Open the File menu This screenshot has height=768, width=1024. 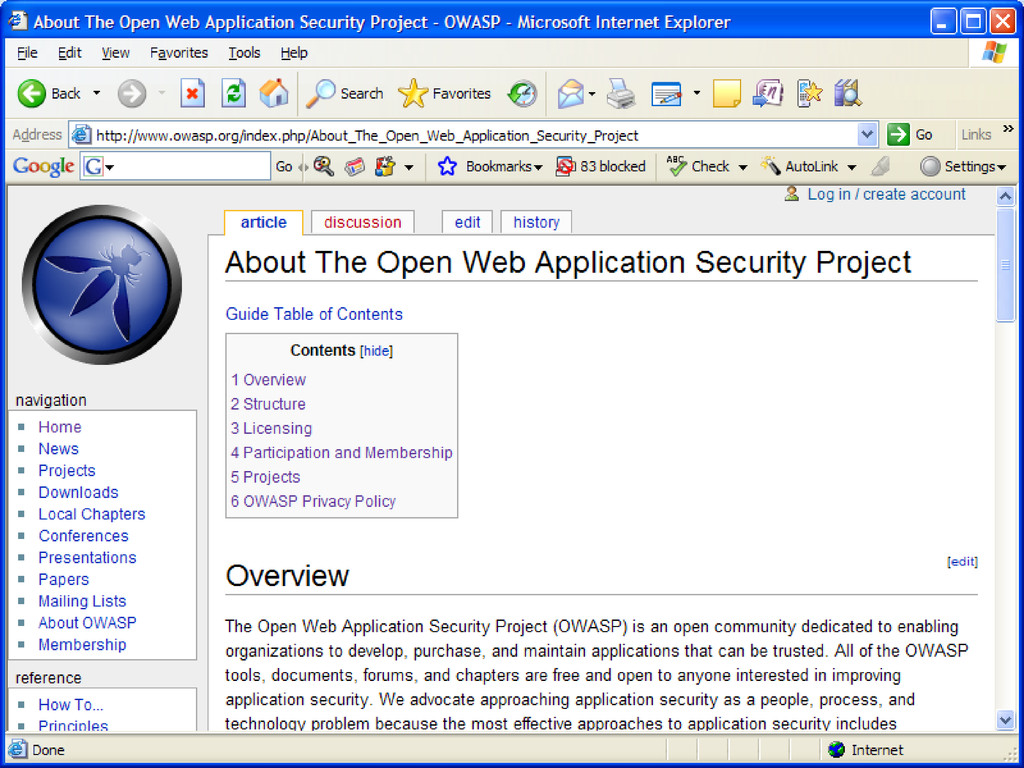point(27,53)
